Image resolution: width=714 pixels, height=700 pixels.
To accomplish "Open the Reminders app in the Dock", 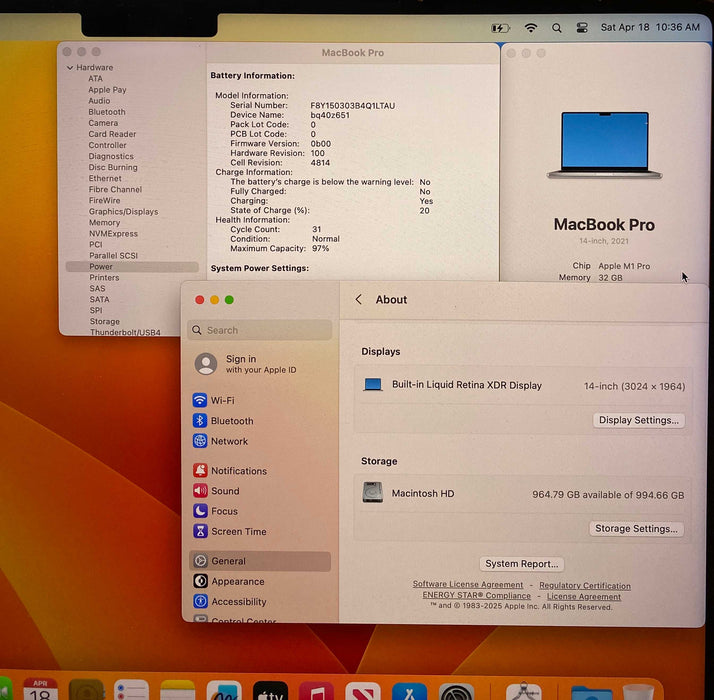I will tap(131, 690).
